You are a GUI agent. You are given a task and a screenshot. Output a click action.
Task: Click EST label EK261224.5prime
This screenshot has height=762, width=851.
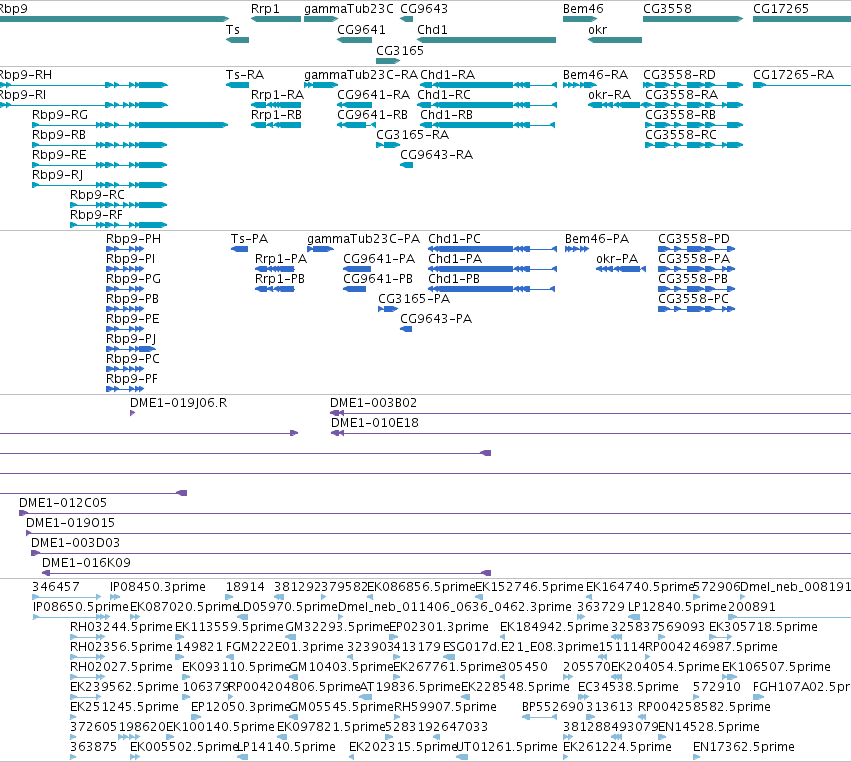click(617, 747)
